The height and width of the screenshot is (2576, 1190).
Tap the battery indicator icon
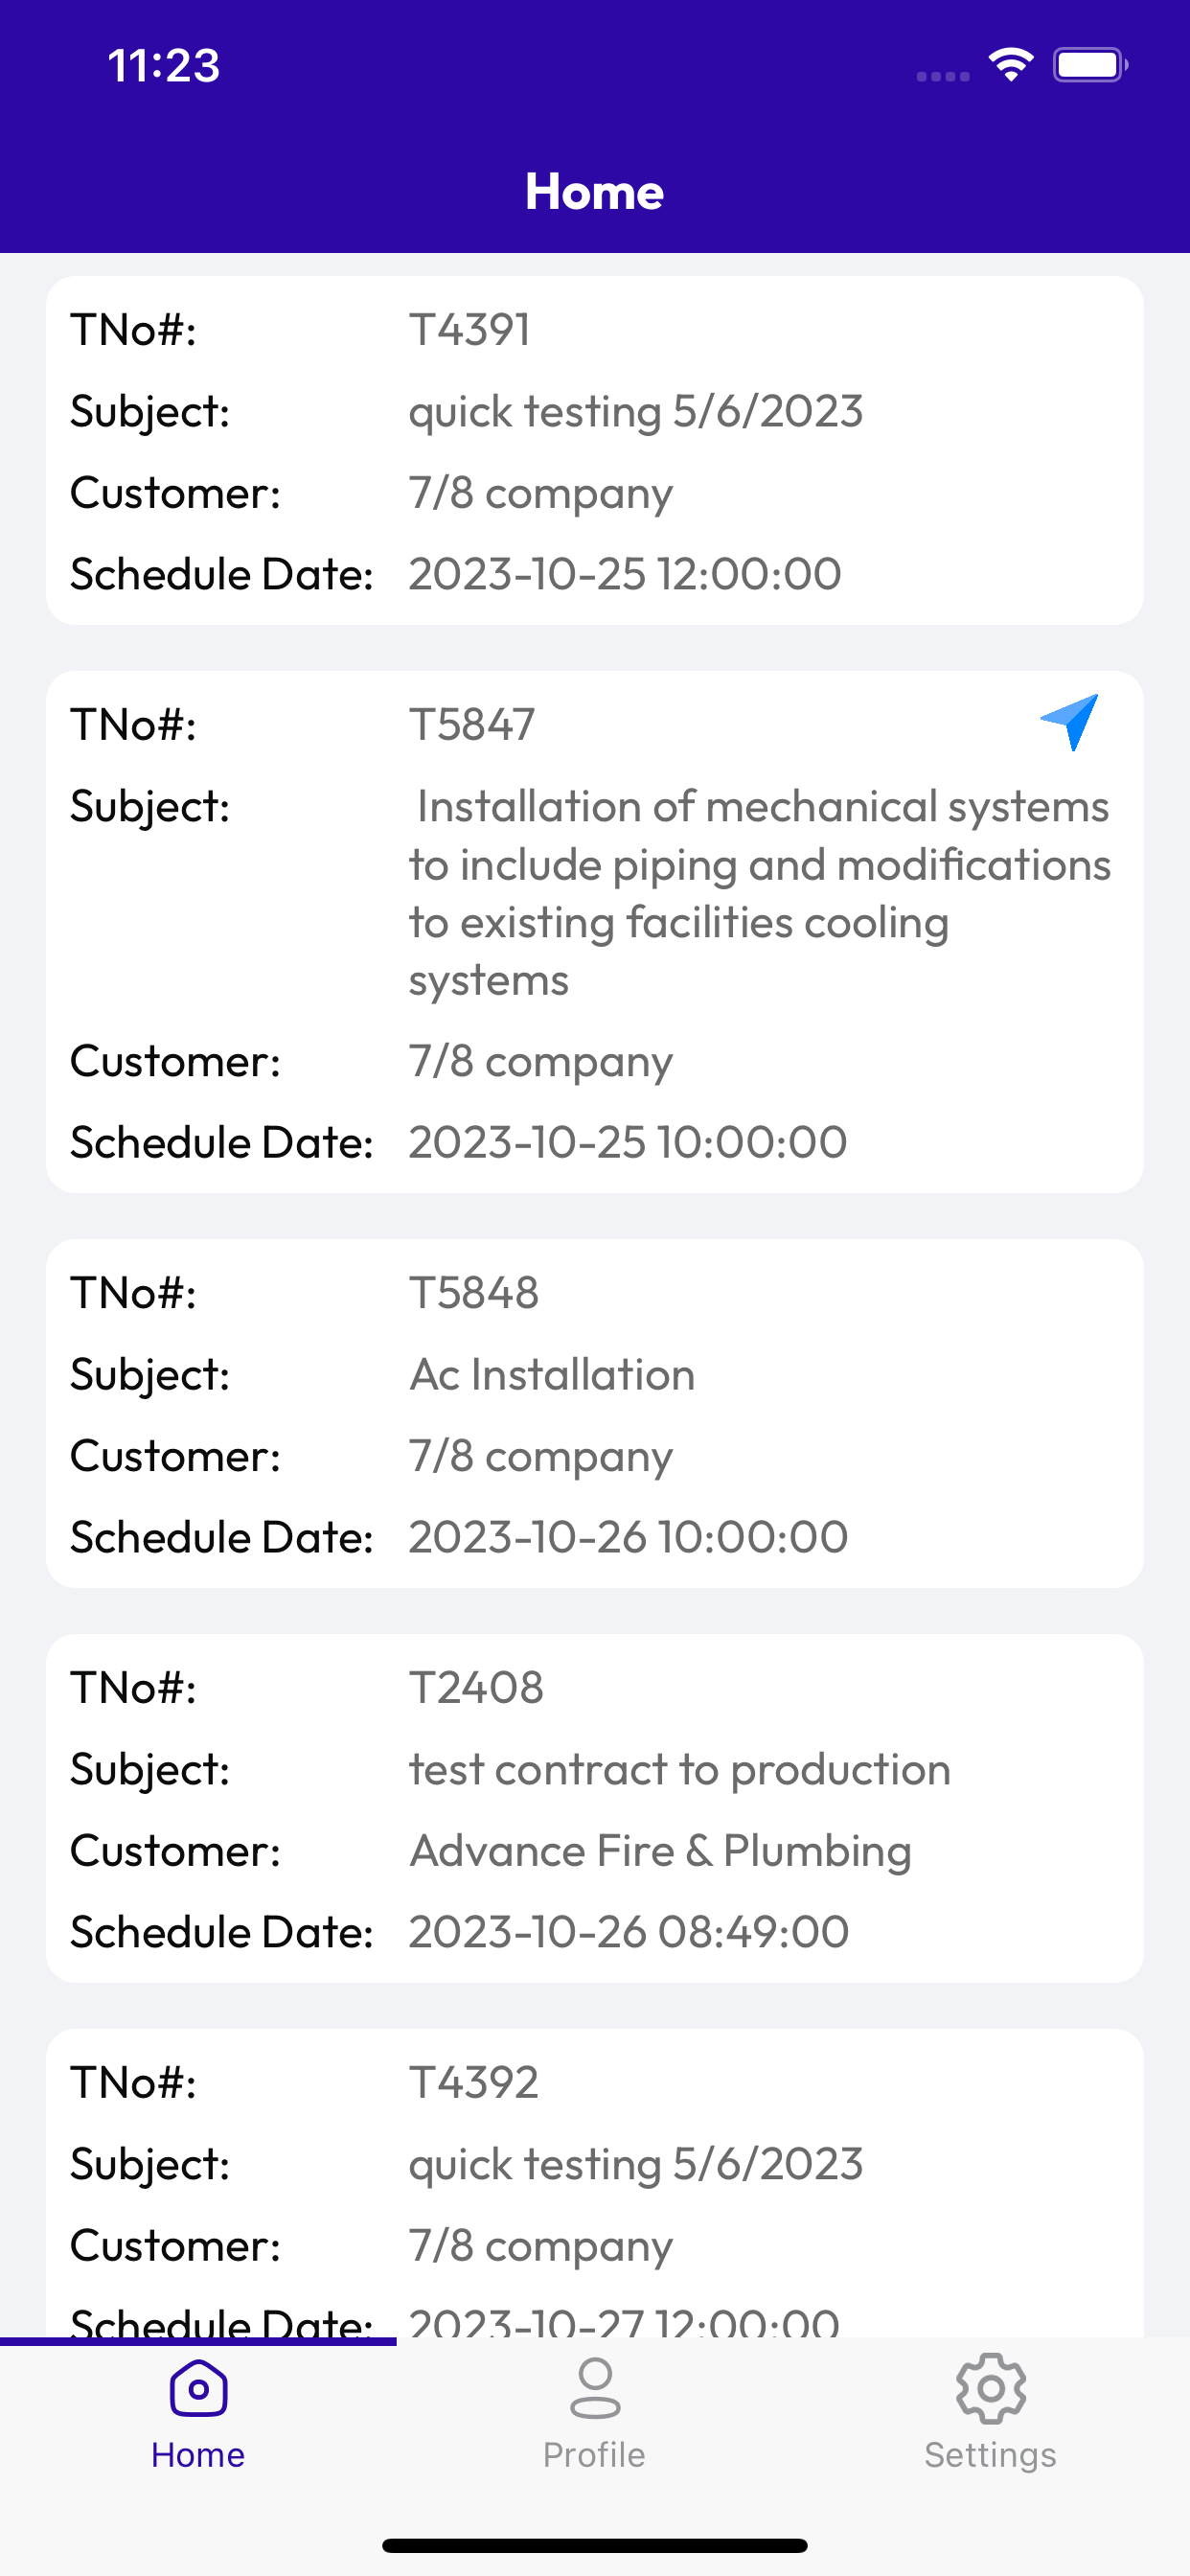point(1090,65)
